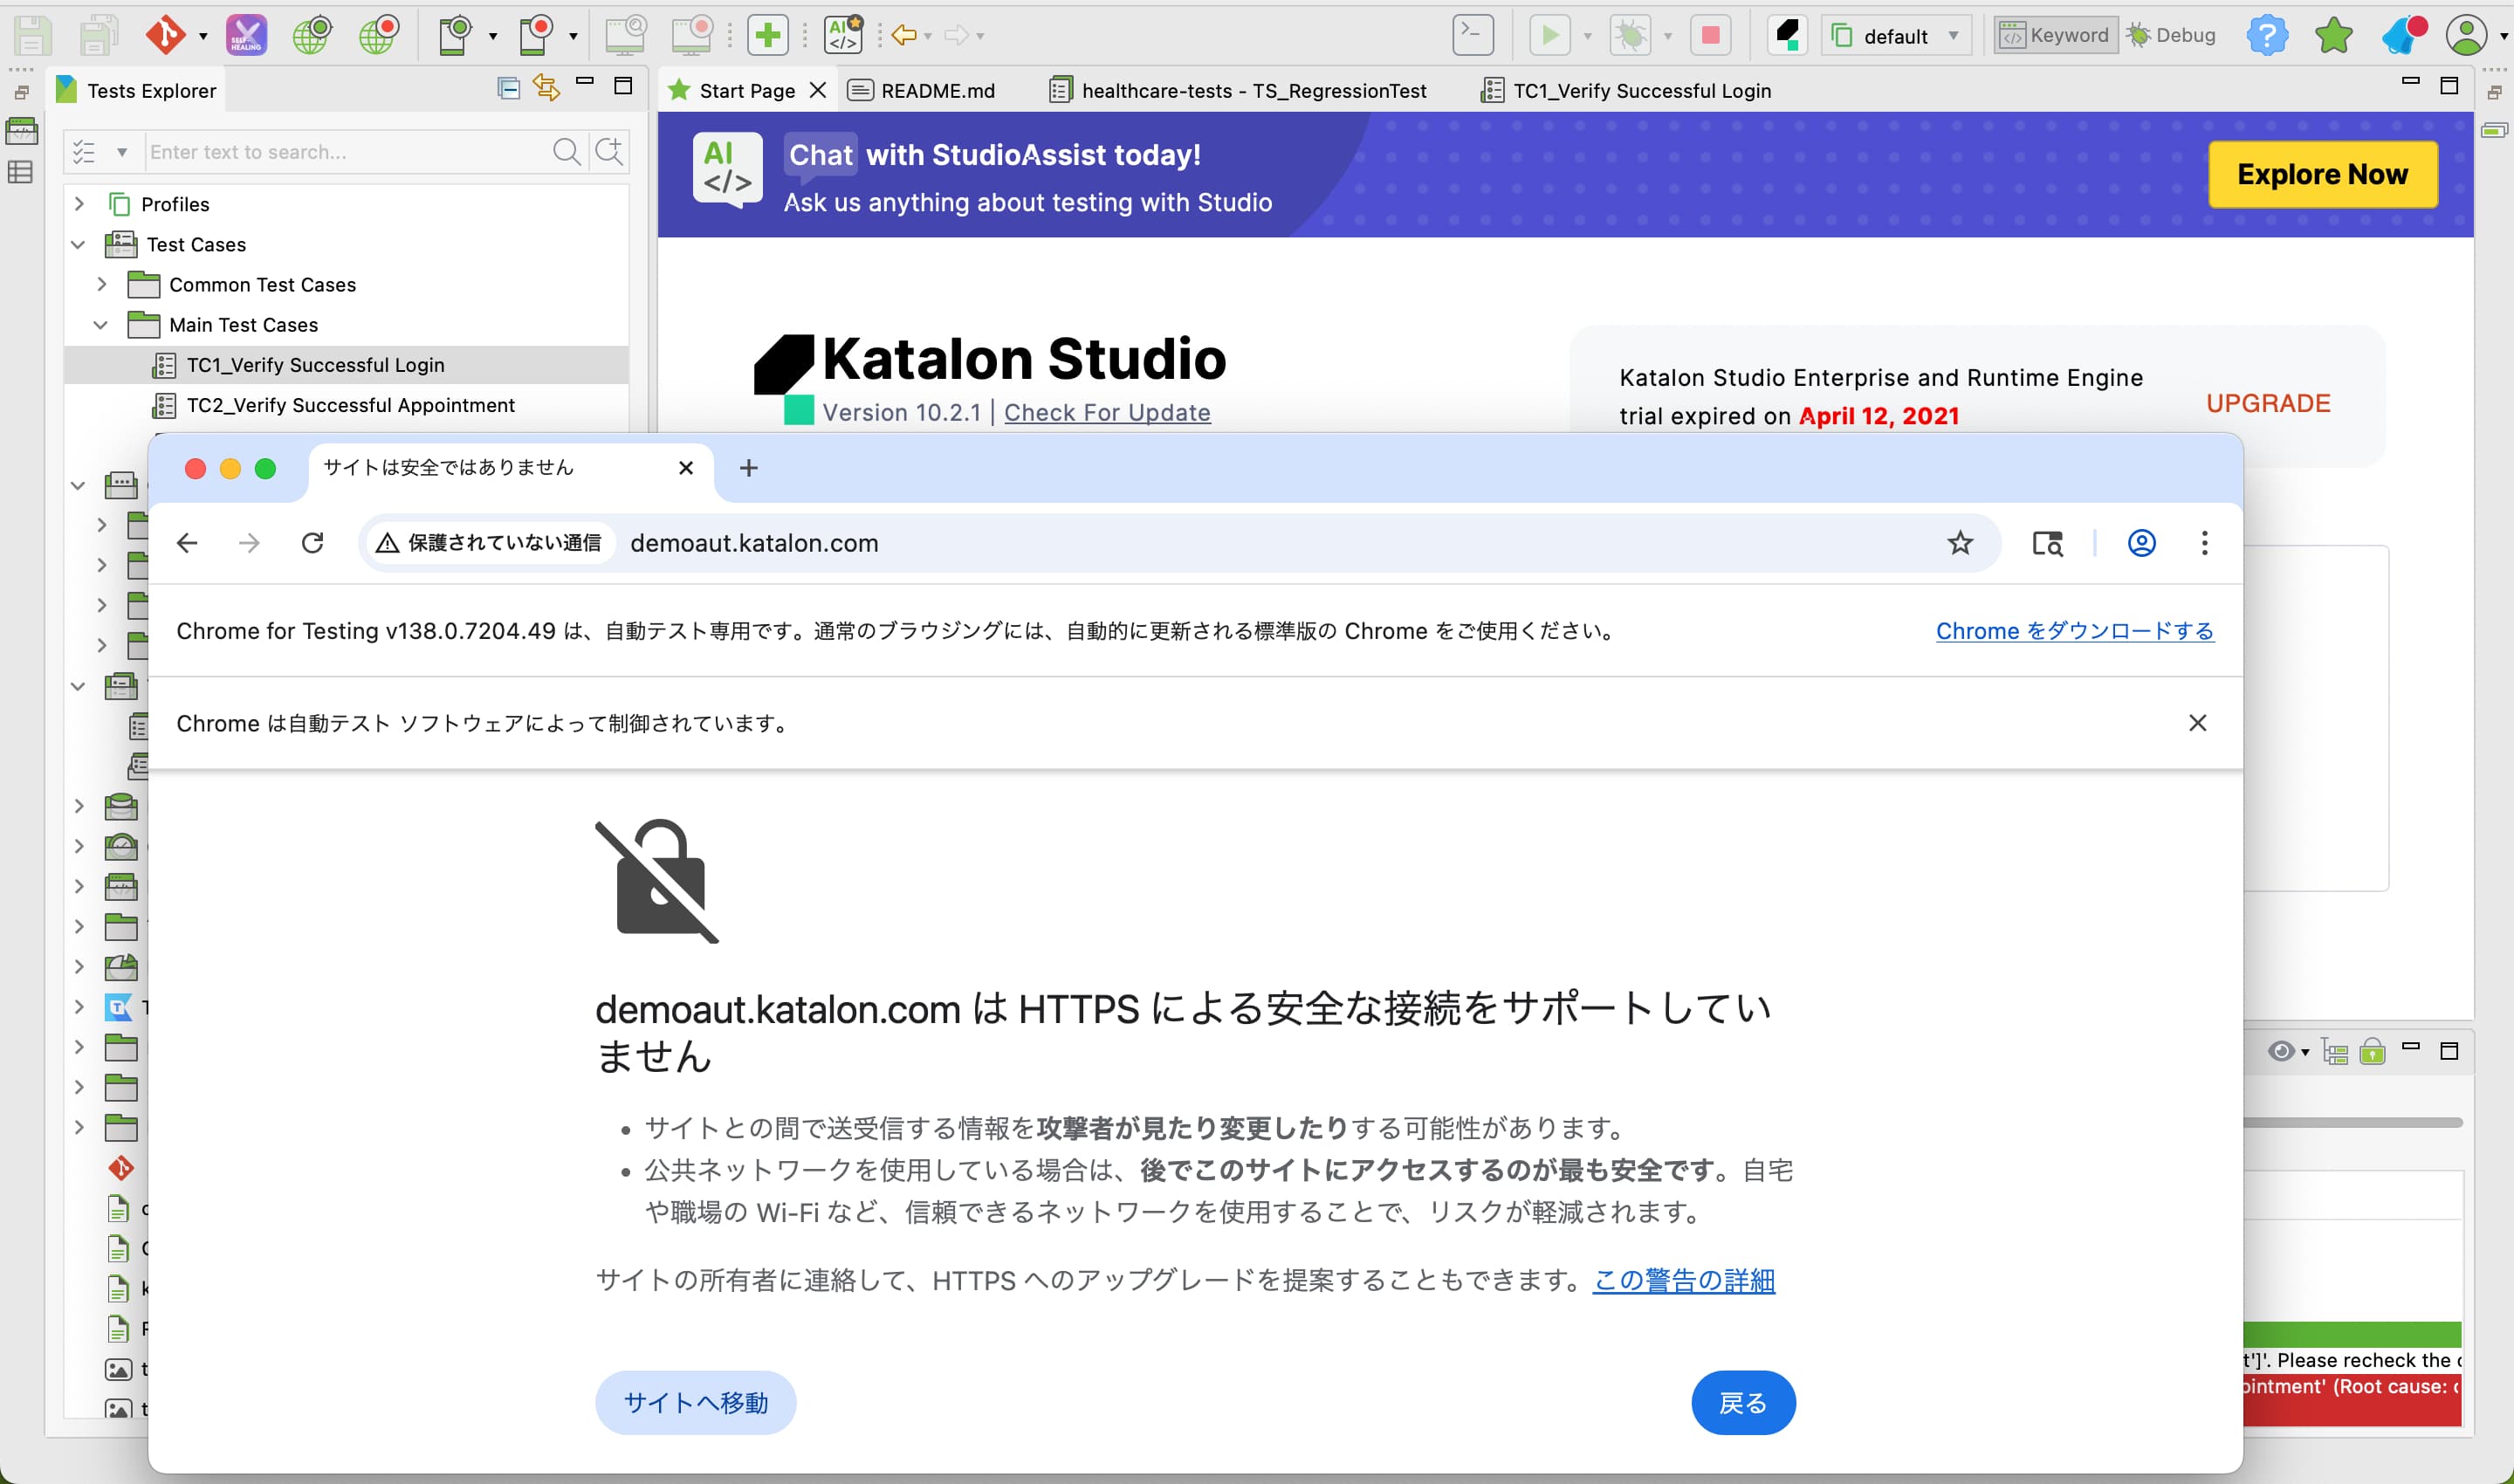Collapse the Test Cases tree node
This screenshot has width=2514, height=1484.
(78, 244)
